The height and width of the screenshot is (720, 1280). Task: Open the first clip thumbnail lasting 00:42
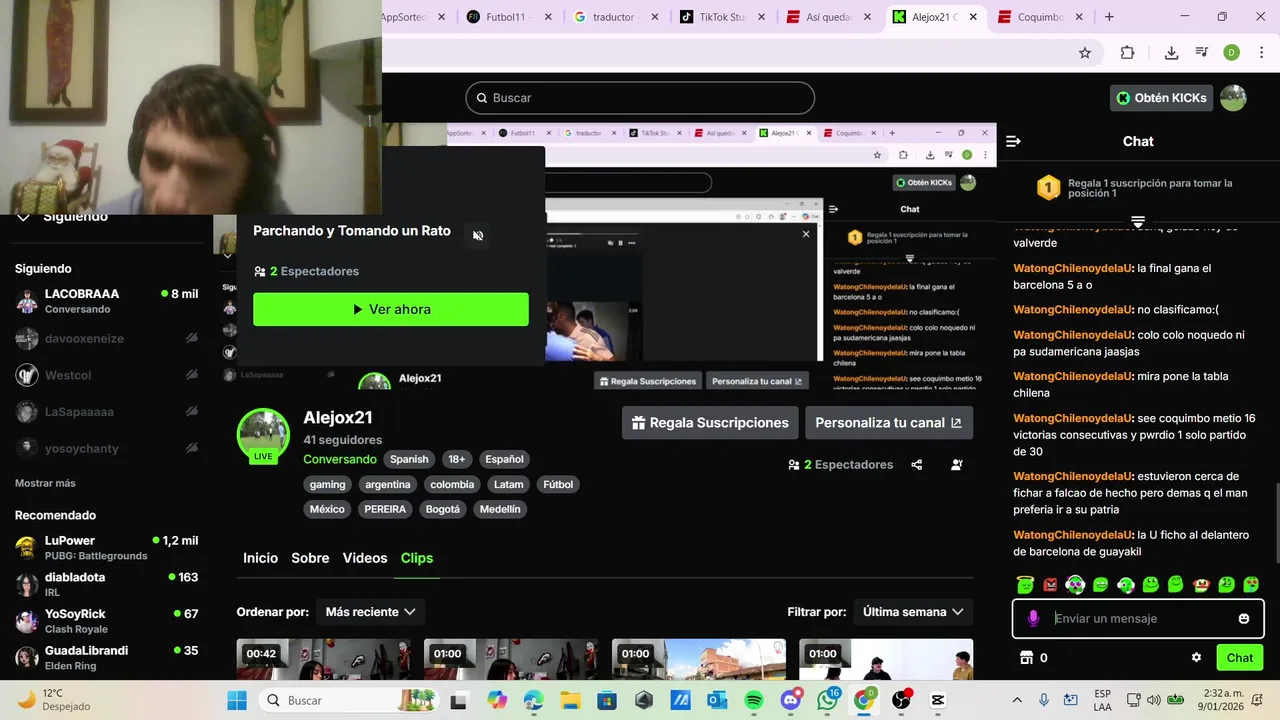pos(323,659)
